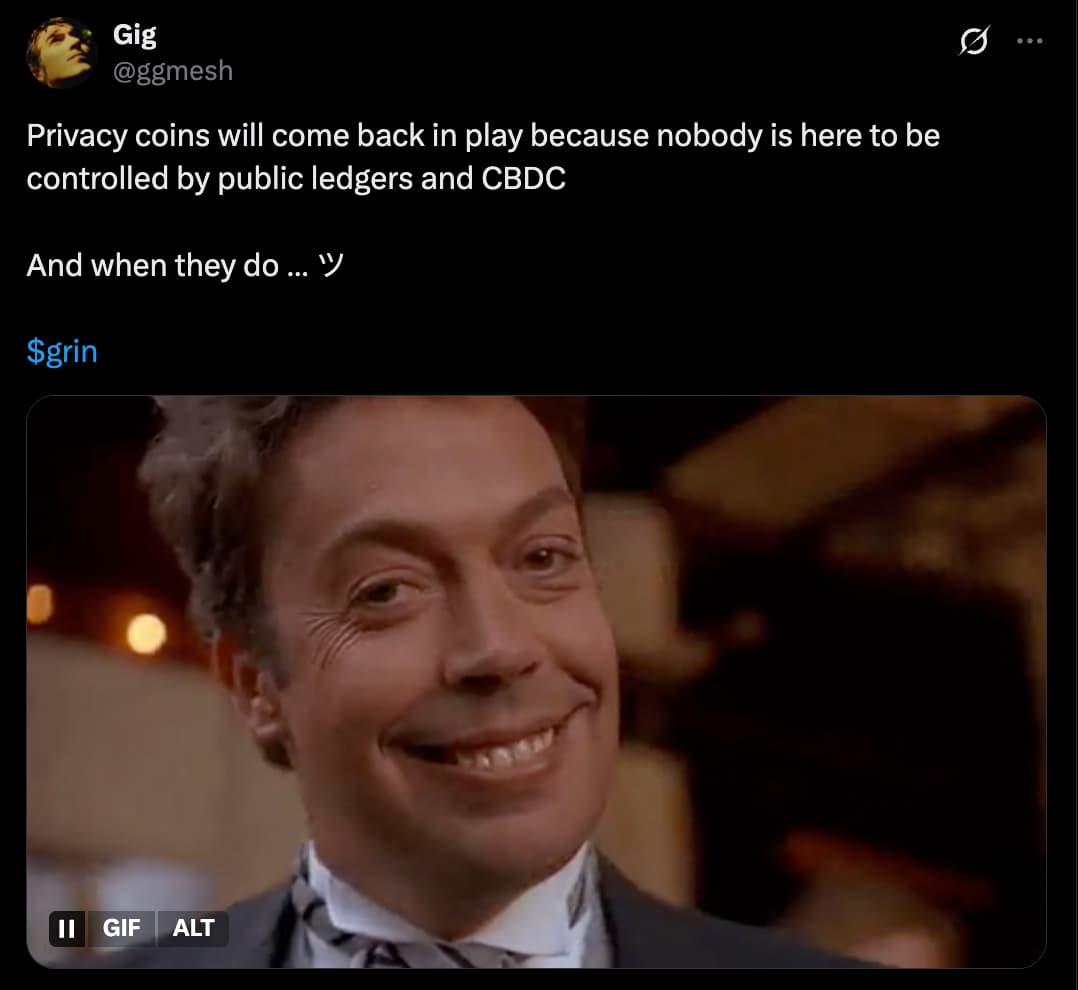Open the smiling man GIF media

536,681
